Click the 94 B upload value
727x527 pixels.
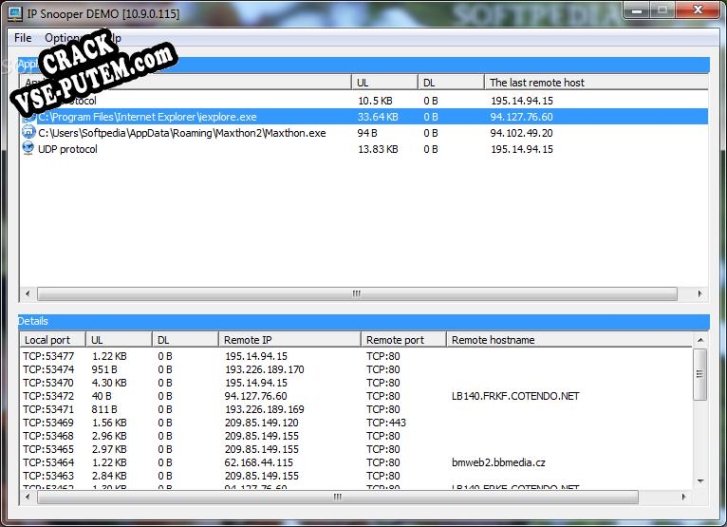click(367, 133)
